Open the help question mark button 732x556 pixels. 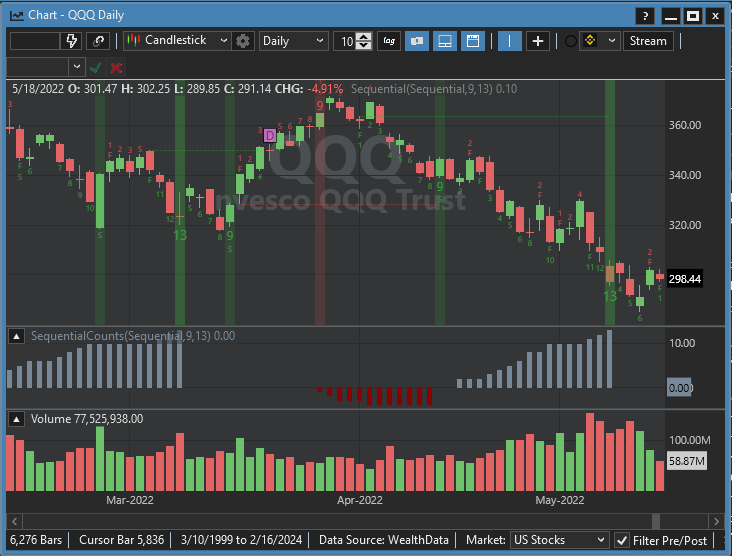[x=646, y=15]
